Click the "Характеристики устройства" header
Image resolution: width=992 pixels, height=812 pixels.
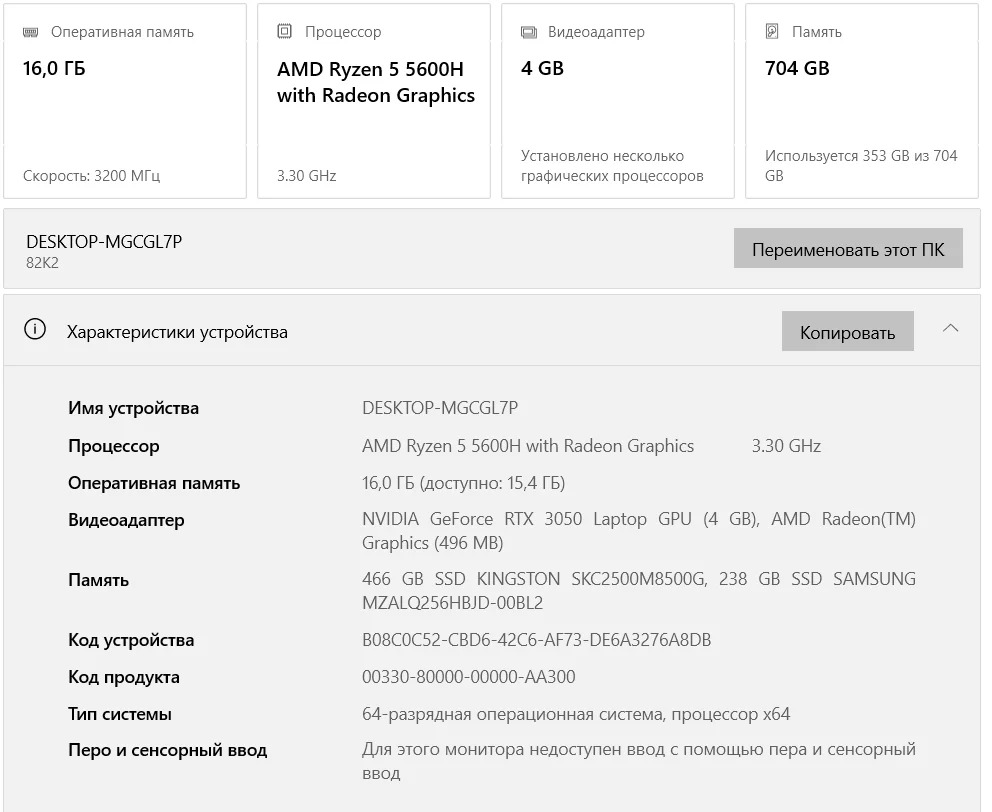click(177, 332)
